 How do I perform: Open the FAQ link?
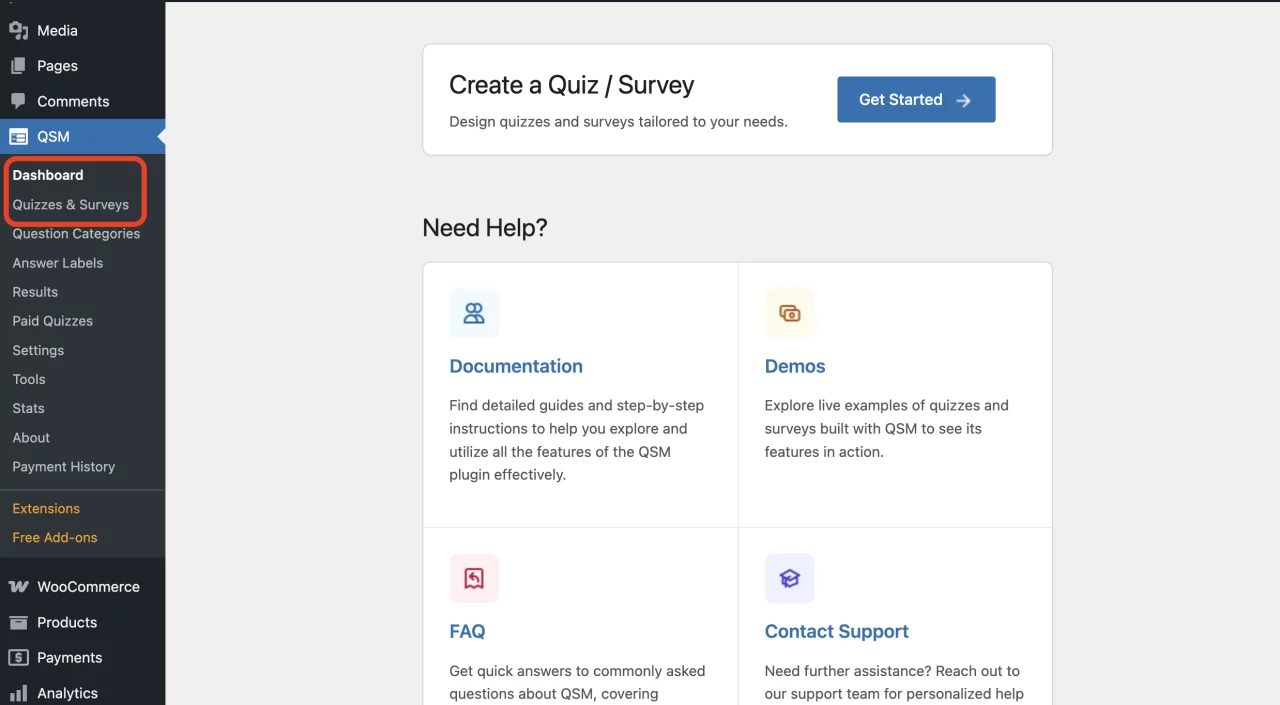click(467, 632)
